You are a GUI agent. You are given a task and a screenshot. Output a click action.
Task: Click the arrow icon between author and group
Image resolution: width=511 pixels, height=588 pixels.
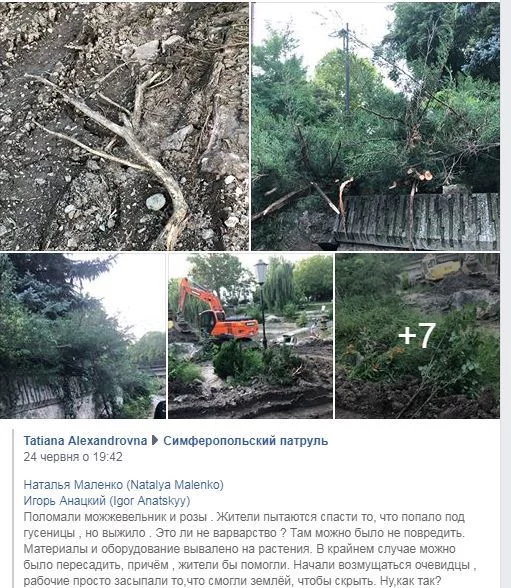click(155, 441)
